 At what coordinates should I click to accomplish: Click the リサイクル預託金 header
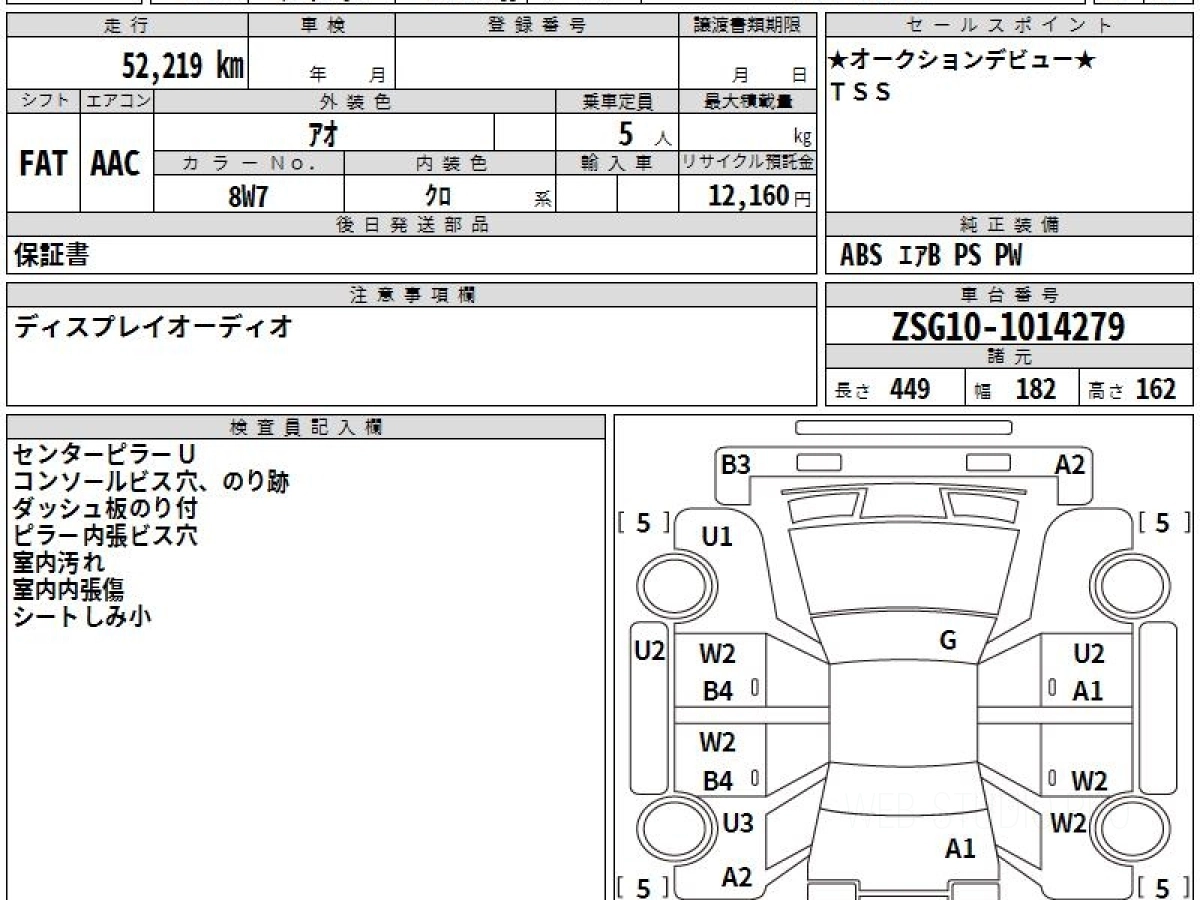pos(747,163)
